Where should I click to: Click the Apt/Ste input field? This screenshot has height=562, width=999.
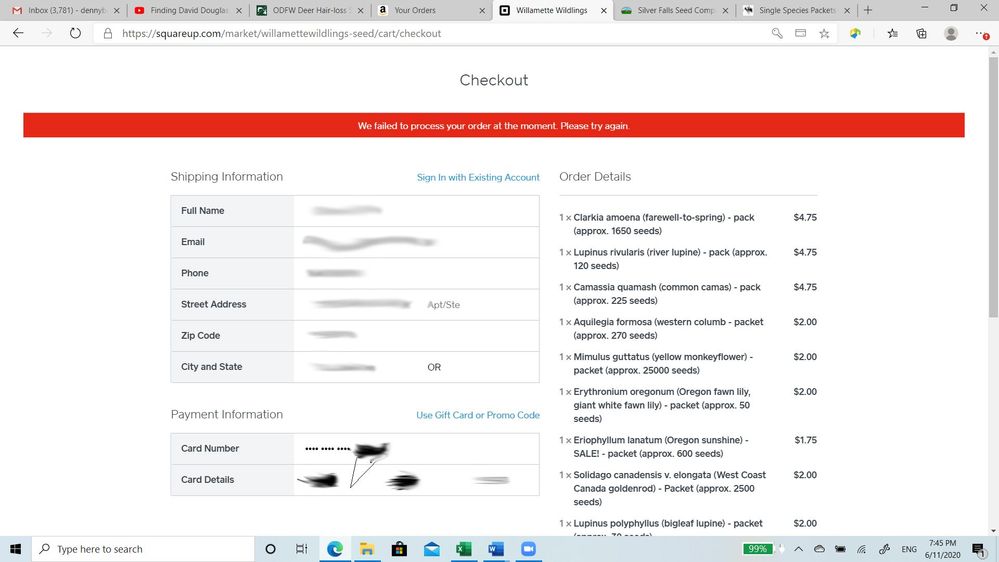pyautogui.click(x=478, y=305)
